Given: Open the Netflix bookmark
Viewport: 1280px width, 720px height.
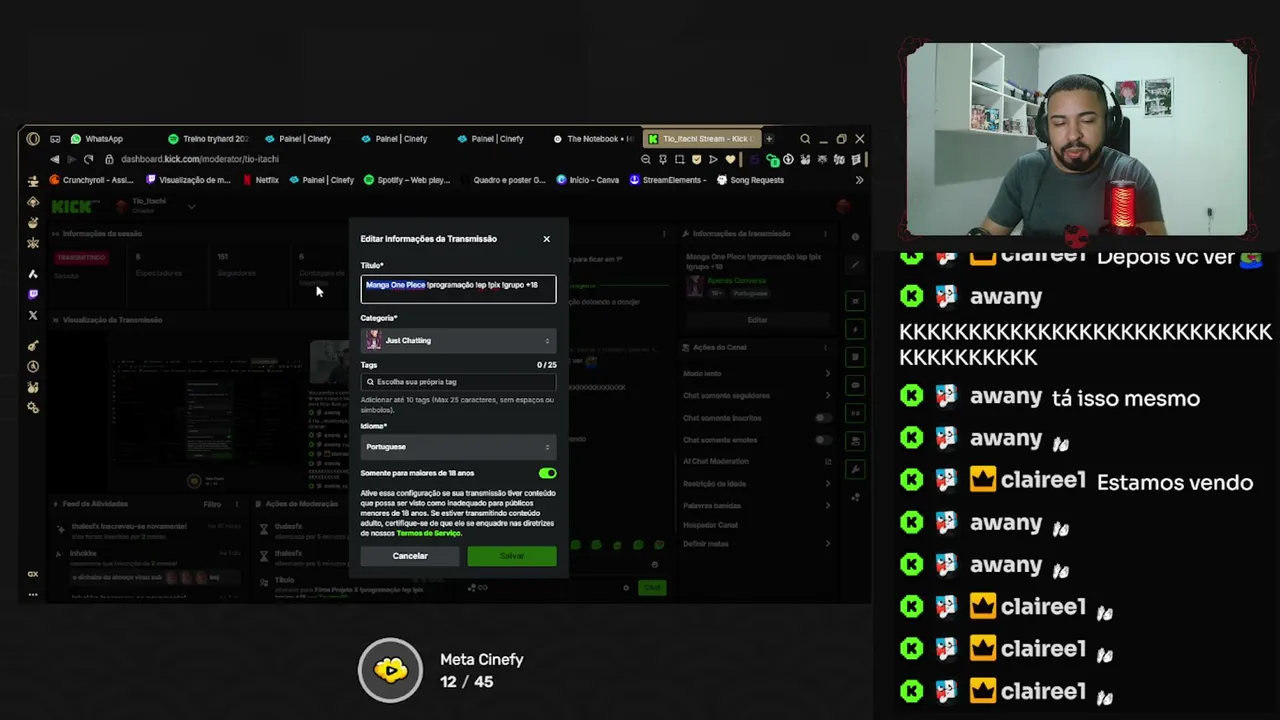Looking at the screenshot, I should point(260,180).
